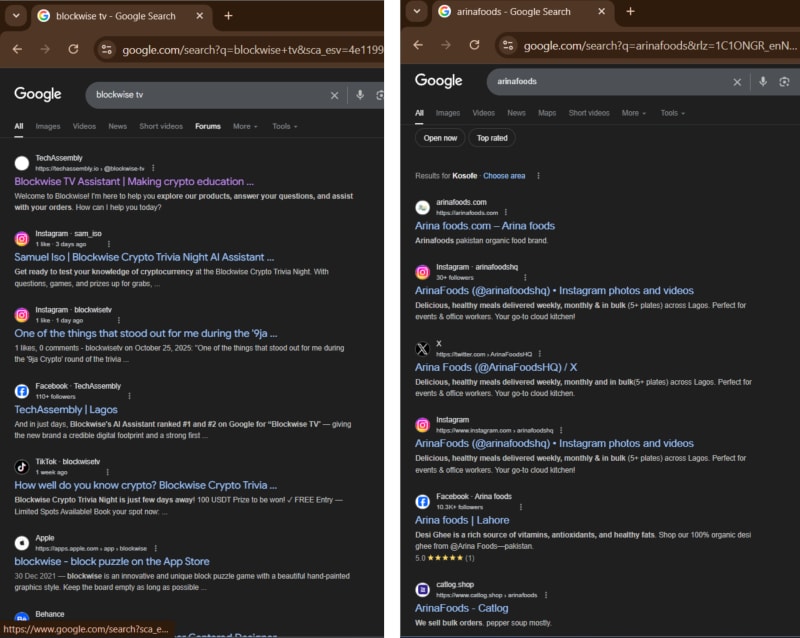The height and width of the screenshot is (638, 800).
Task: Expand More menu in arinafoods results
Action: [x=634, y=113]
